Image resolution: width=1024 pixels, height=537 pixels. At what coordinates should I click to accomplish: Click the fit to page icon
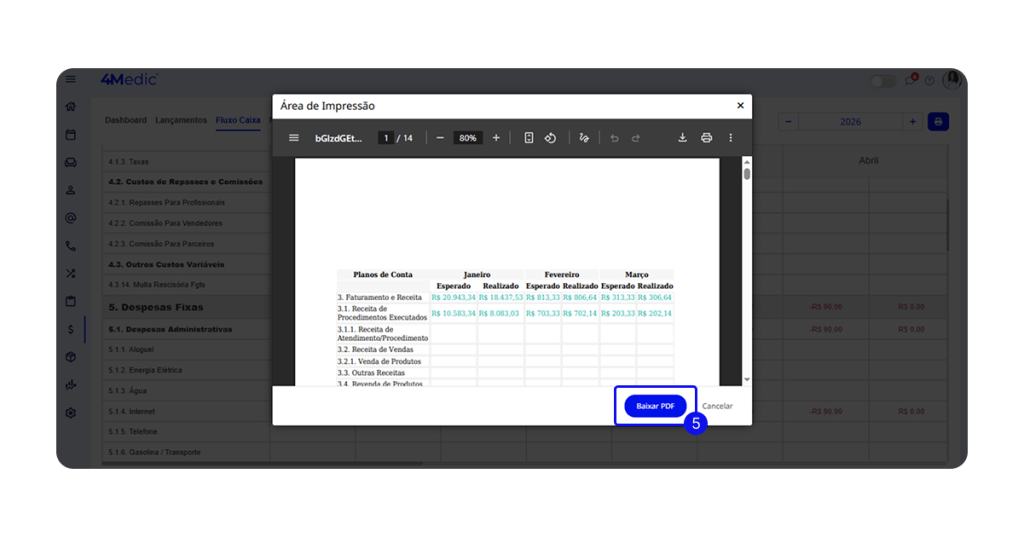[529, 138]
